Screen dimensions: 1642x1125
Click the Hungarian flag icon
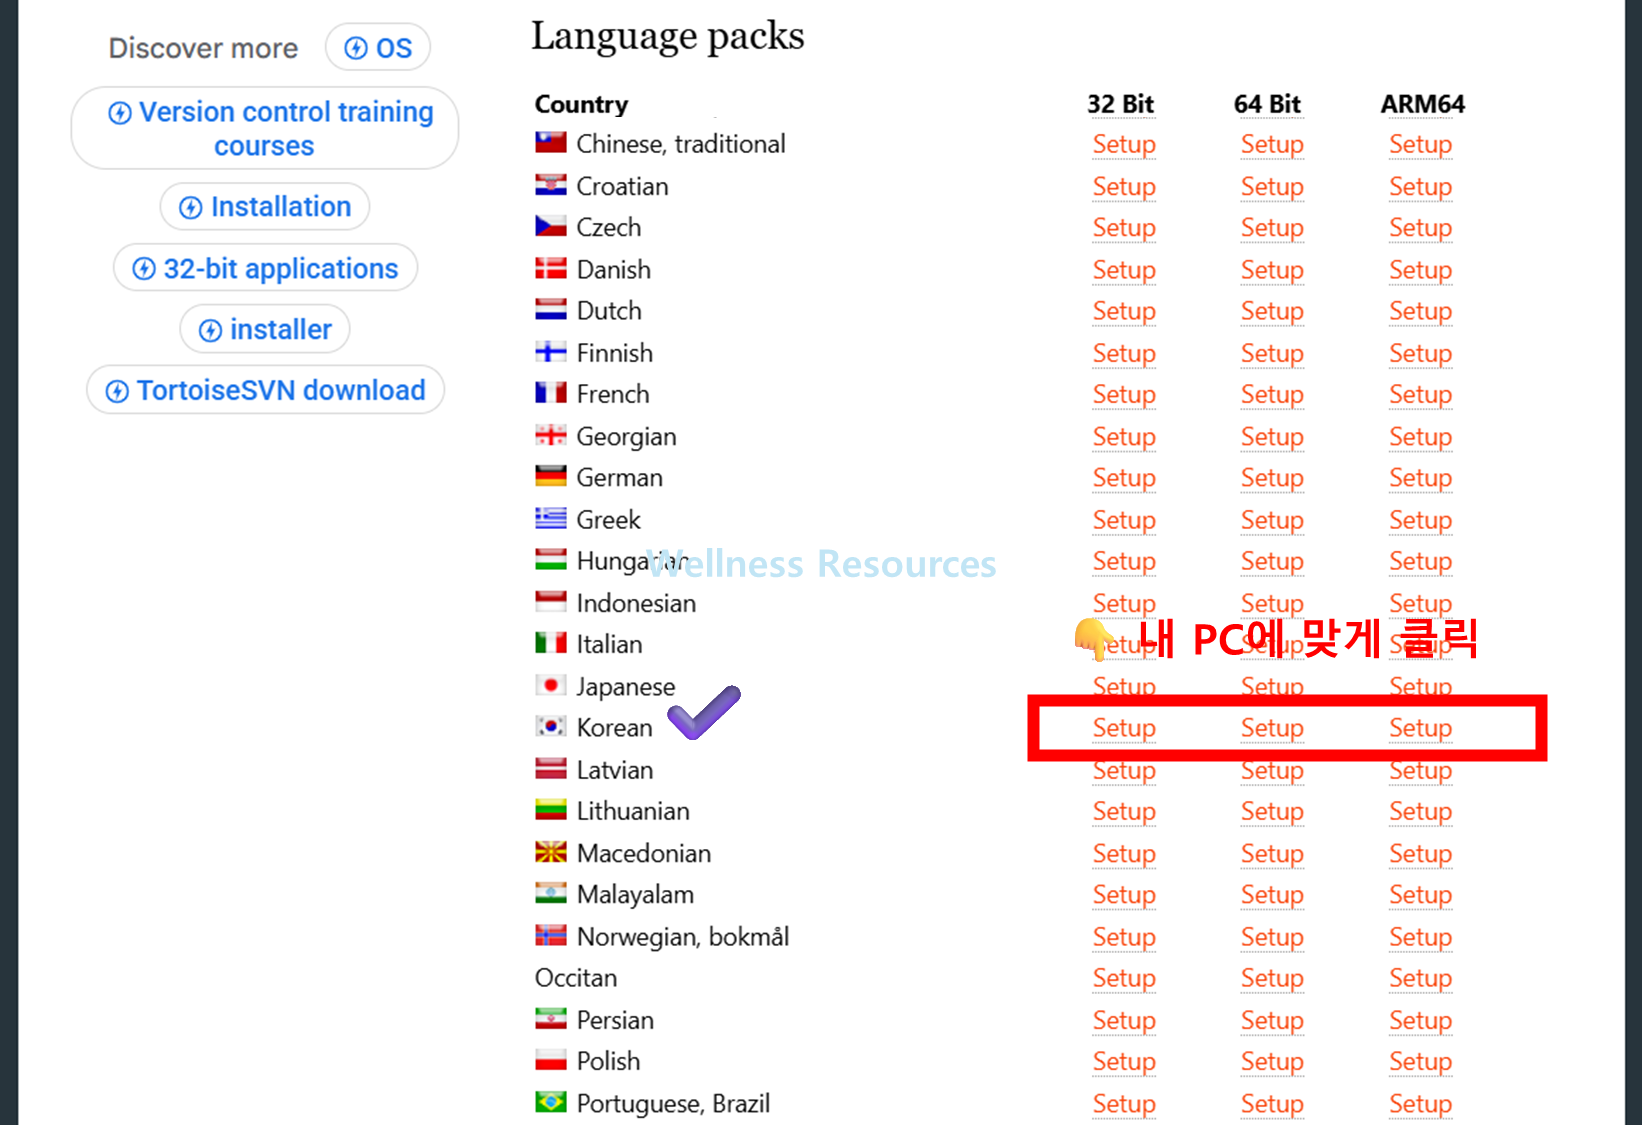550,559
